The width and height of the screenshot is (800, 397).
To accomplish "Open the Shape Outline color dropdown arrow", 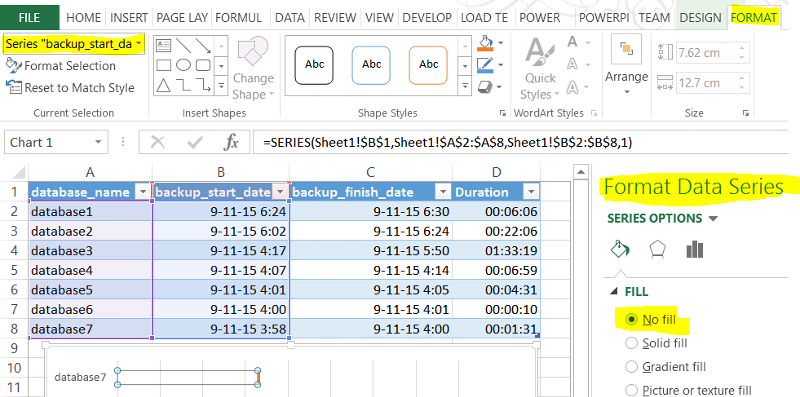I will pos(500,65).
